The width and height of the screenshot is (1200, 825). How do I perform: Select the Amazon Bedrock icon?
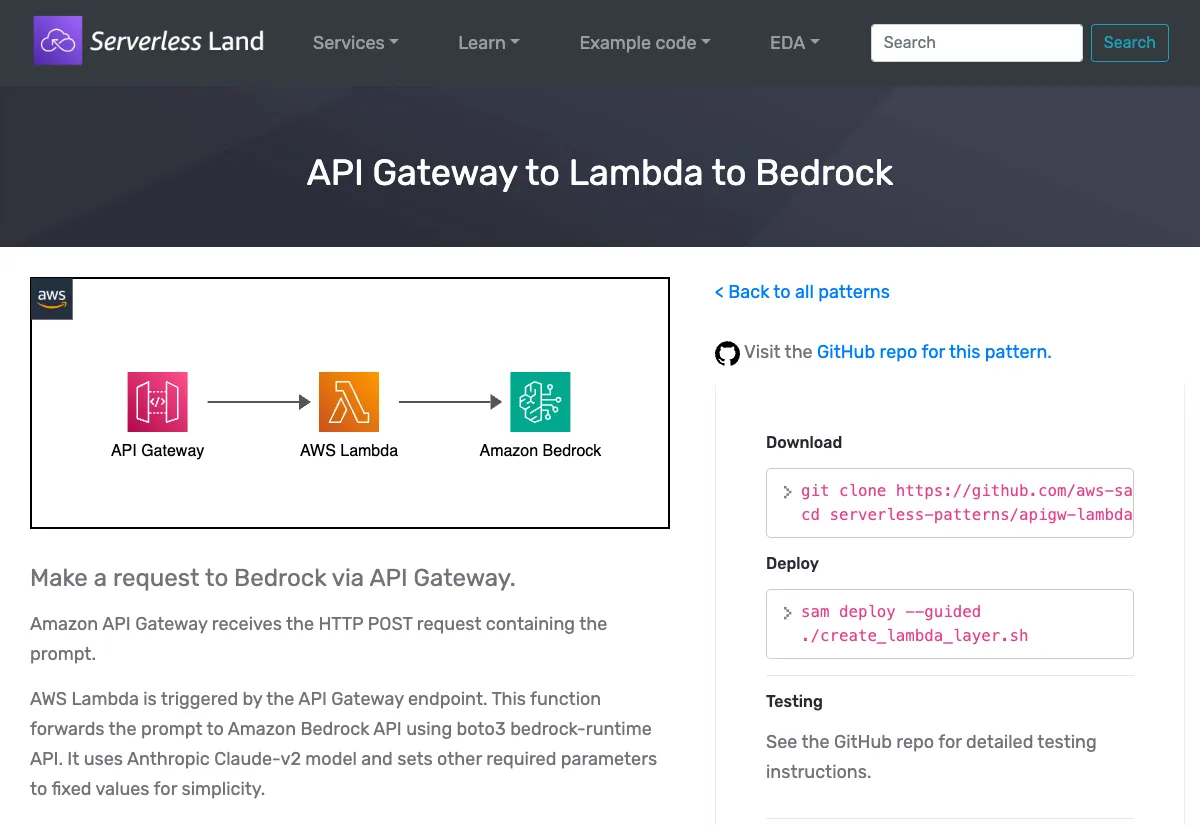pyautogui.click(x=540, y=401)
